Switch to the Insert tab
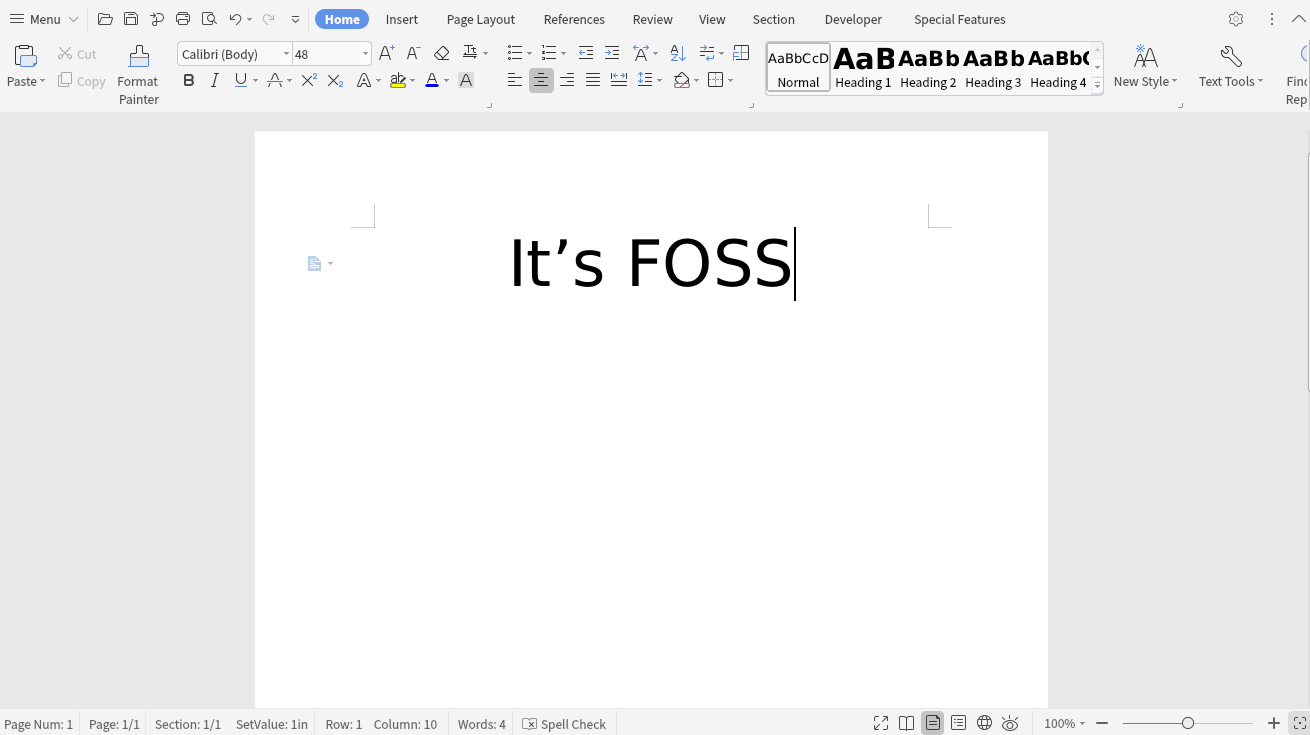1310x735 pixels. click(x=401, y=18)
